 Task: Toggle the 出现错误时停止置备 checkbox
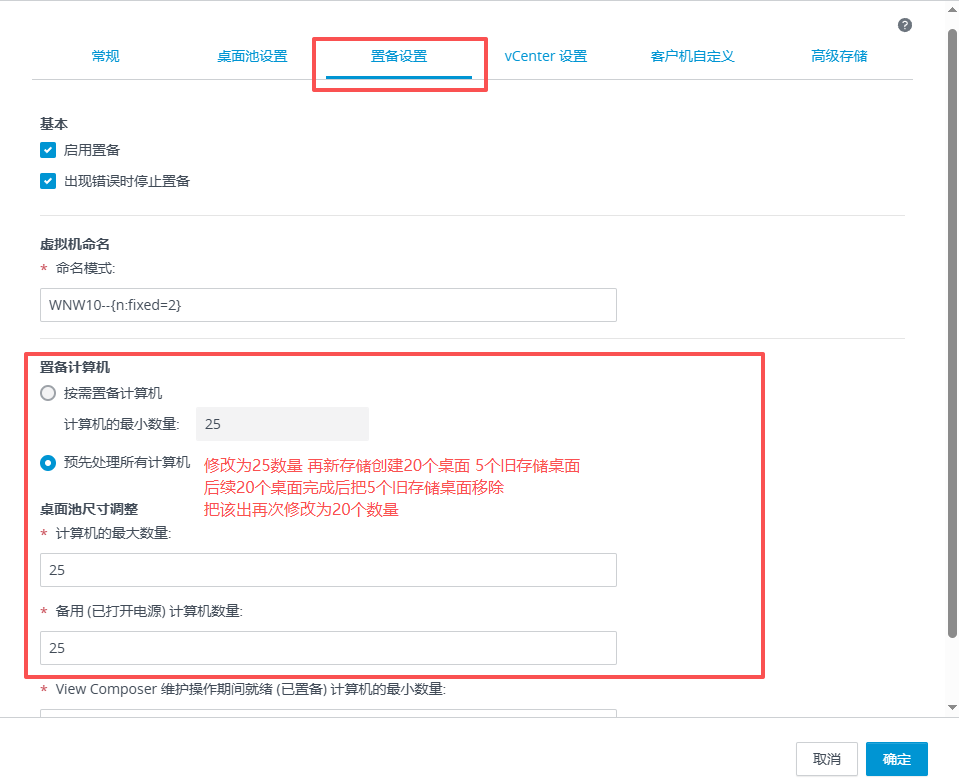click(x=47, y=181)
